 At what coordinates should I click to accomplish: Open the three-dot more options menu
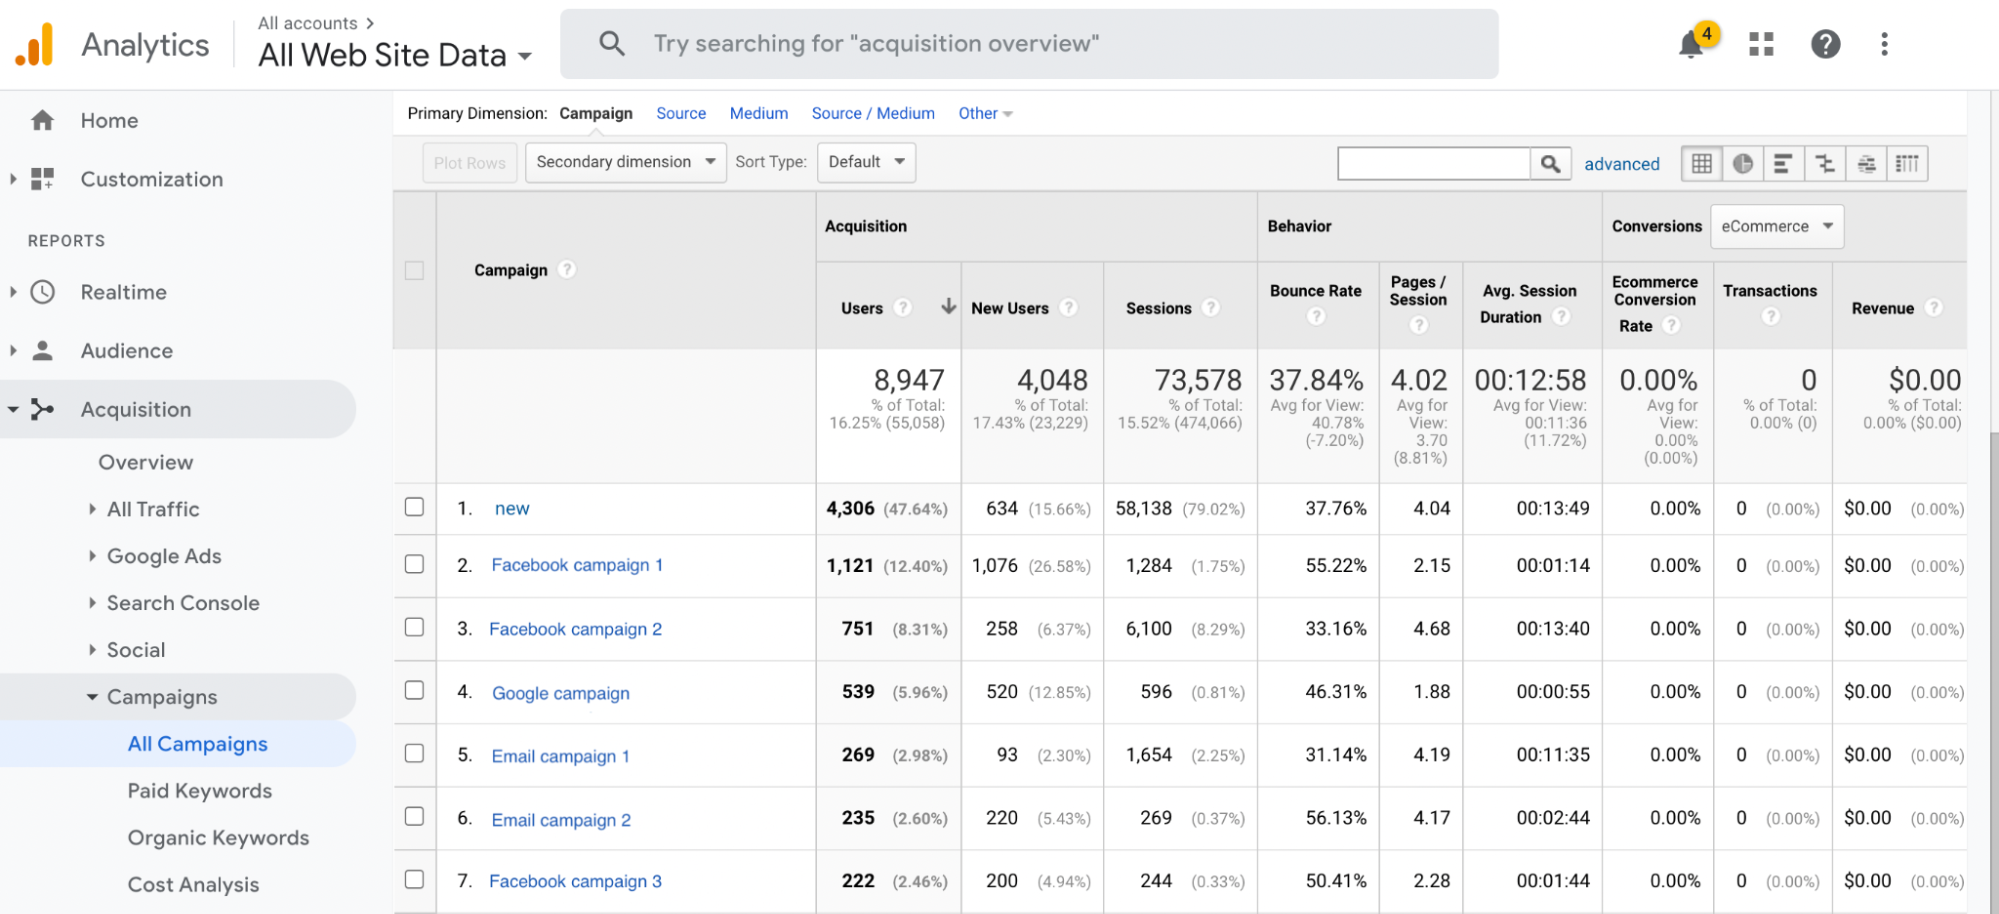click(1884, 44)
